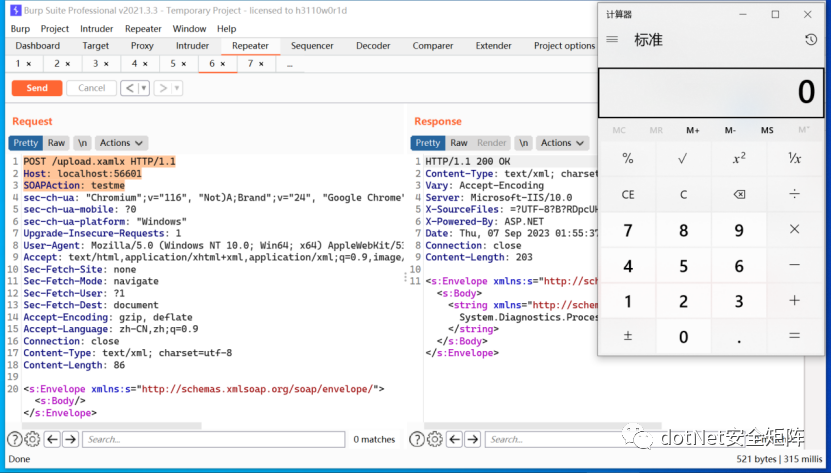Click calculator M+ memory button

[x=693, y=130]
